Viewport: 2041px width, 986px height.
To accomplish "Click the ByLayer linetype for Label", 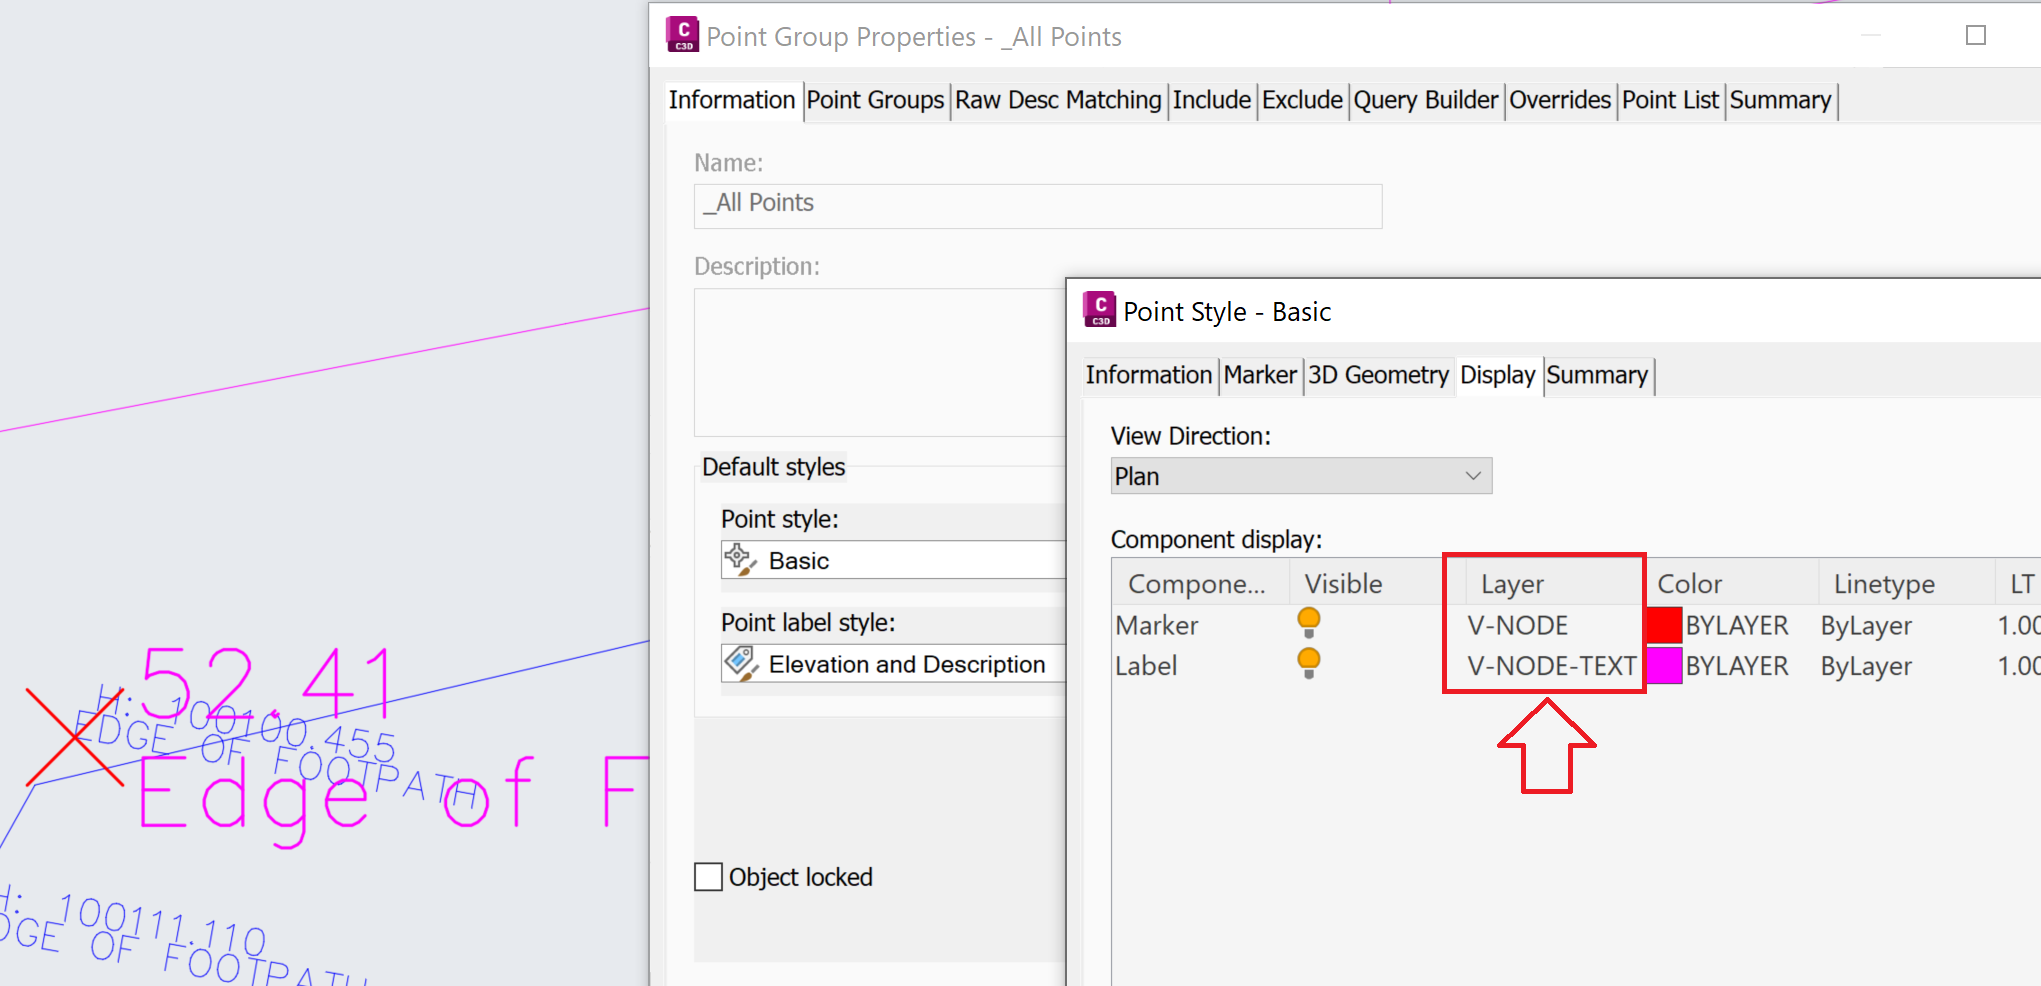I will click(1865, 665).
